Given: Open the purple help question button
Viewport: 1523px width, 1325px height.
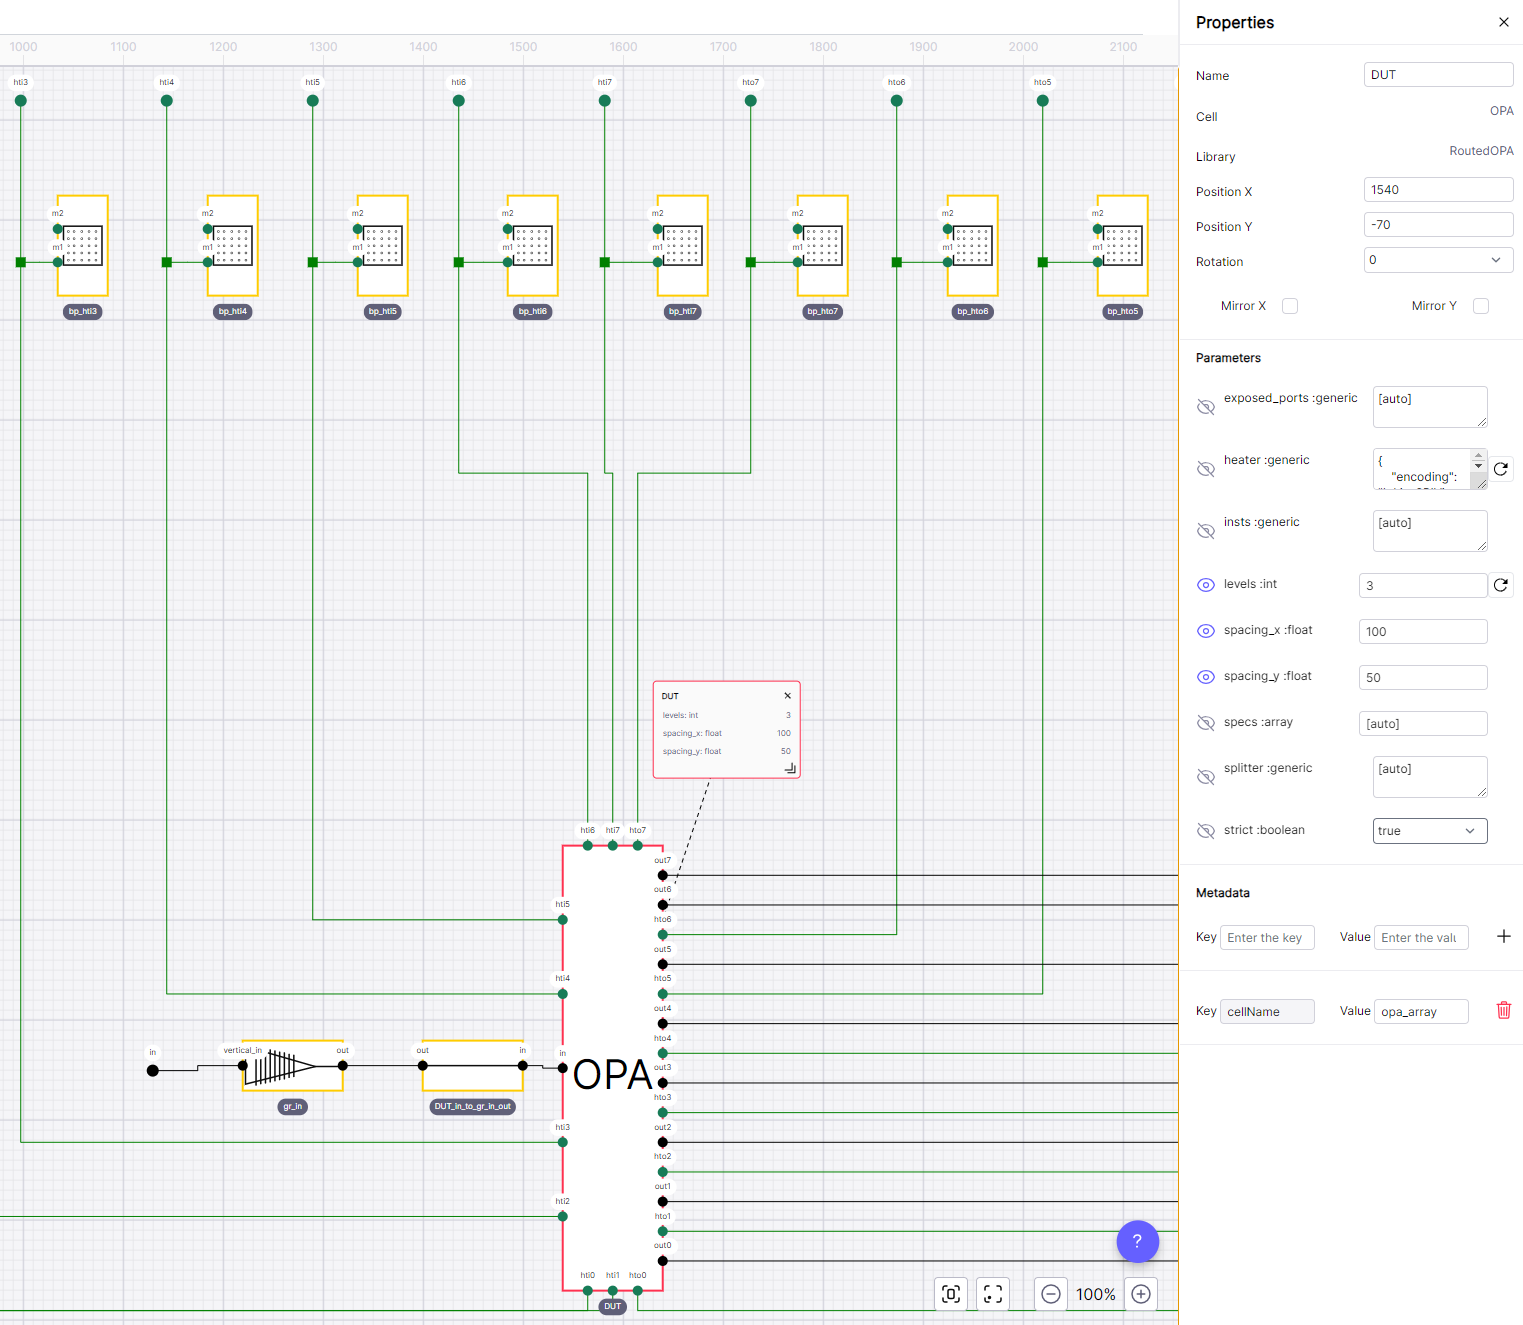Looking at the screenshot, I should point(1137,1242).
